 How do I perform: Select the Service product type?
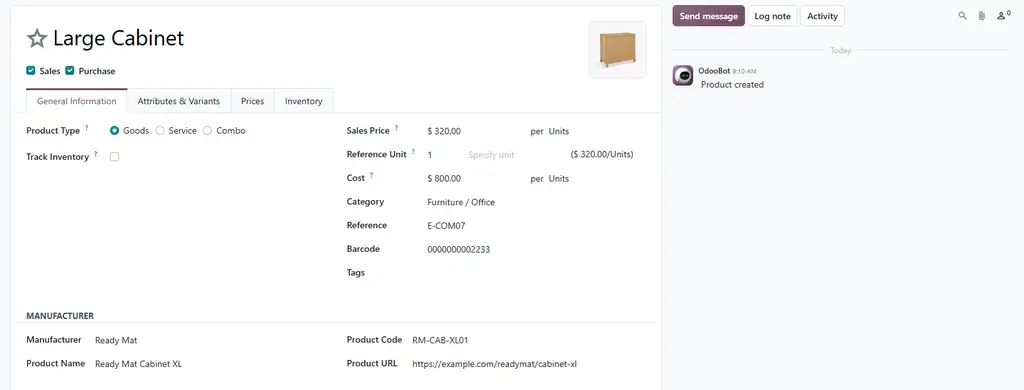click(160, 131)
